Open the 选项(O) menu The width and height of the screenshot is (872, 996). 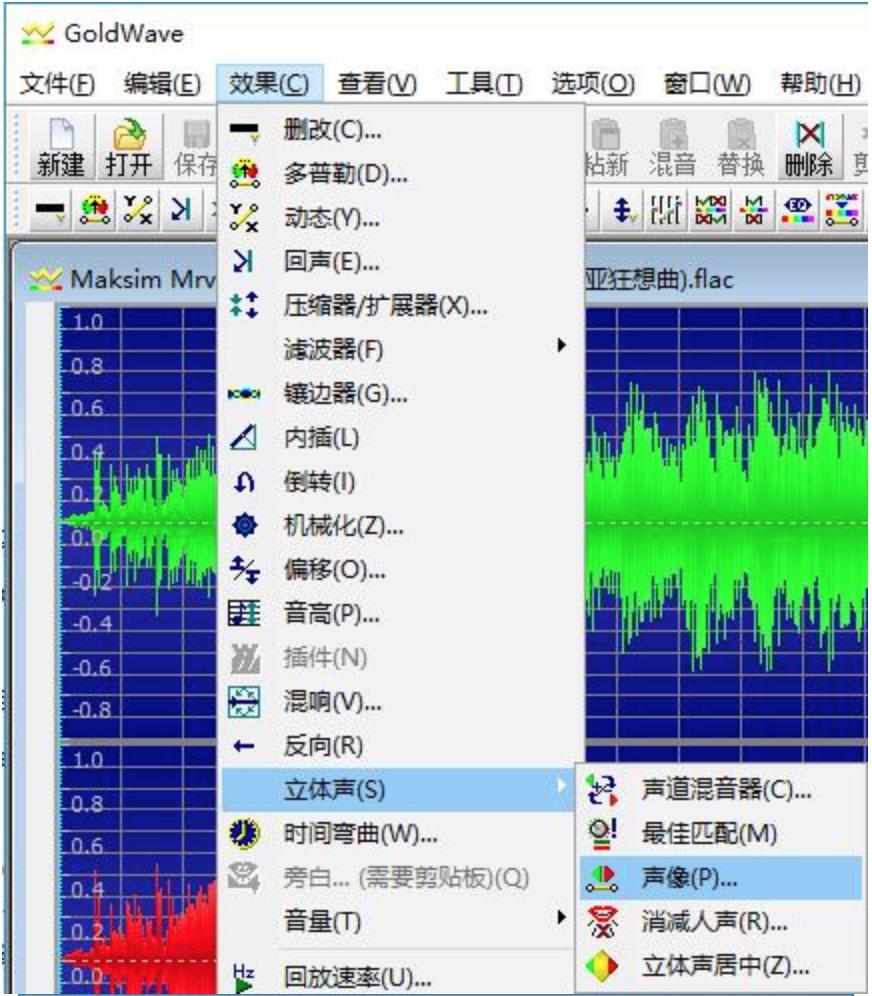pos(593,83)
